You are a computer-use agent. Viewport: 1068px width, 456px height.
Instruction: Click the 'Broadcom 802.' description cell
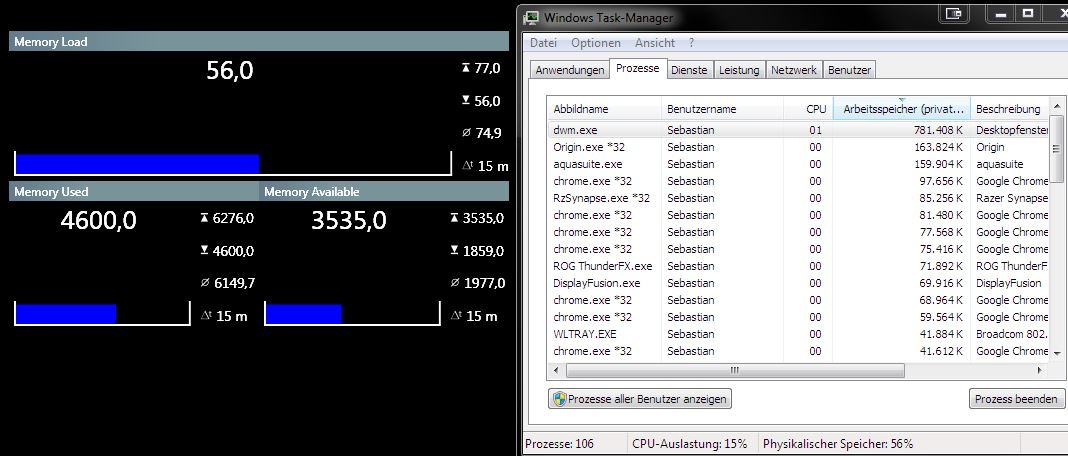coord(1011,334)
